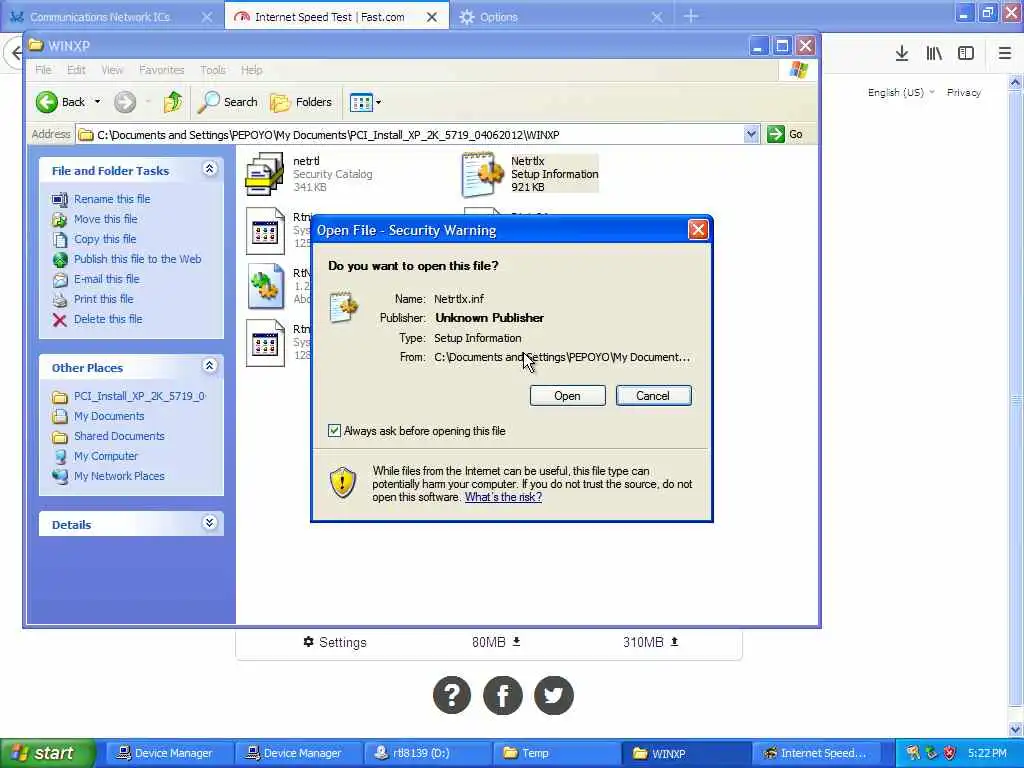
Task: Click Print this file link
Action: pos(103,299)
